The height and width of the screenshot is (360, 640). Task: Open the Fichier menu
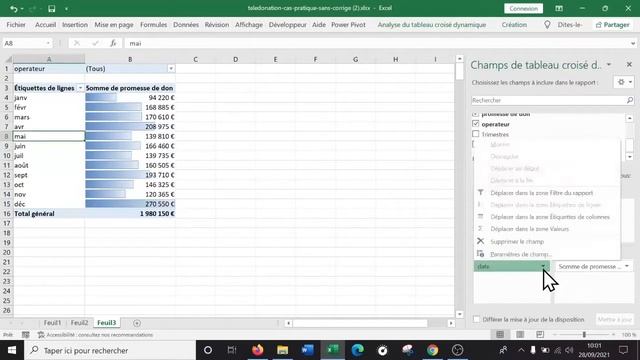16,25
